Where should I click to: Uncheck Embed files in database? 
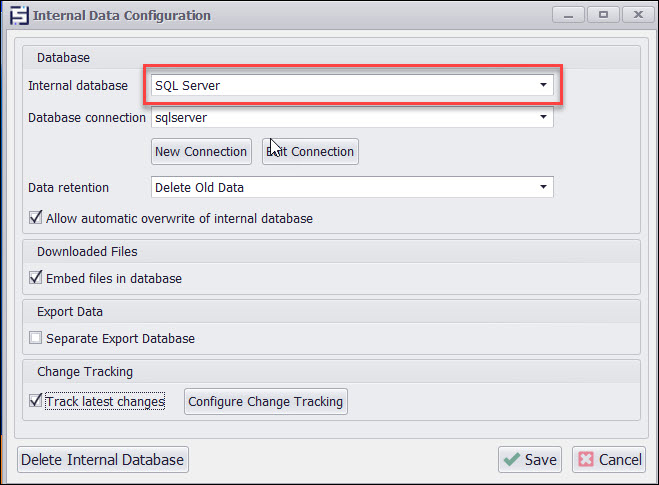[x=37, y=279]
